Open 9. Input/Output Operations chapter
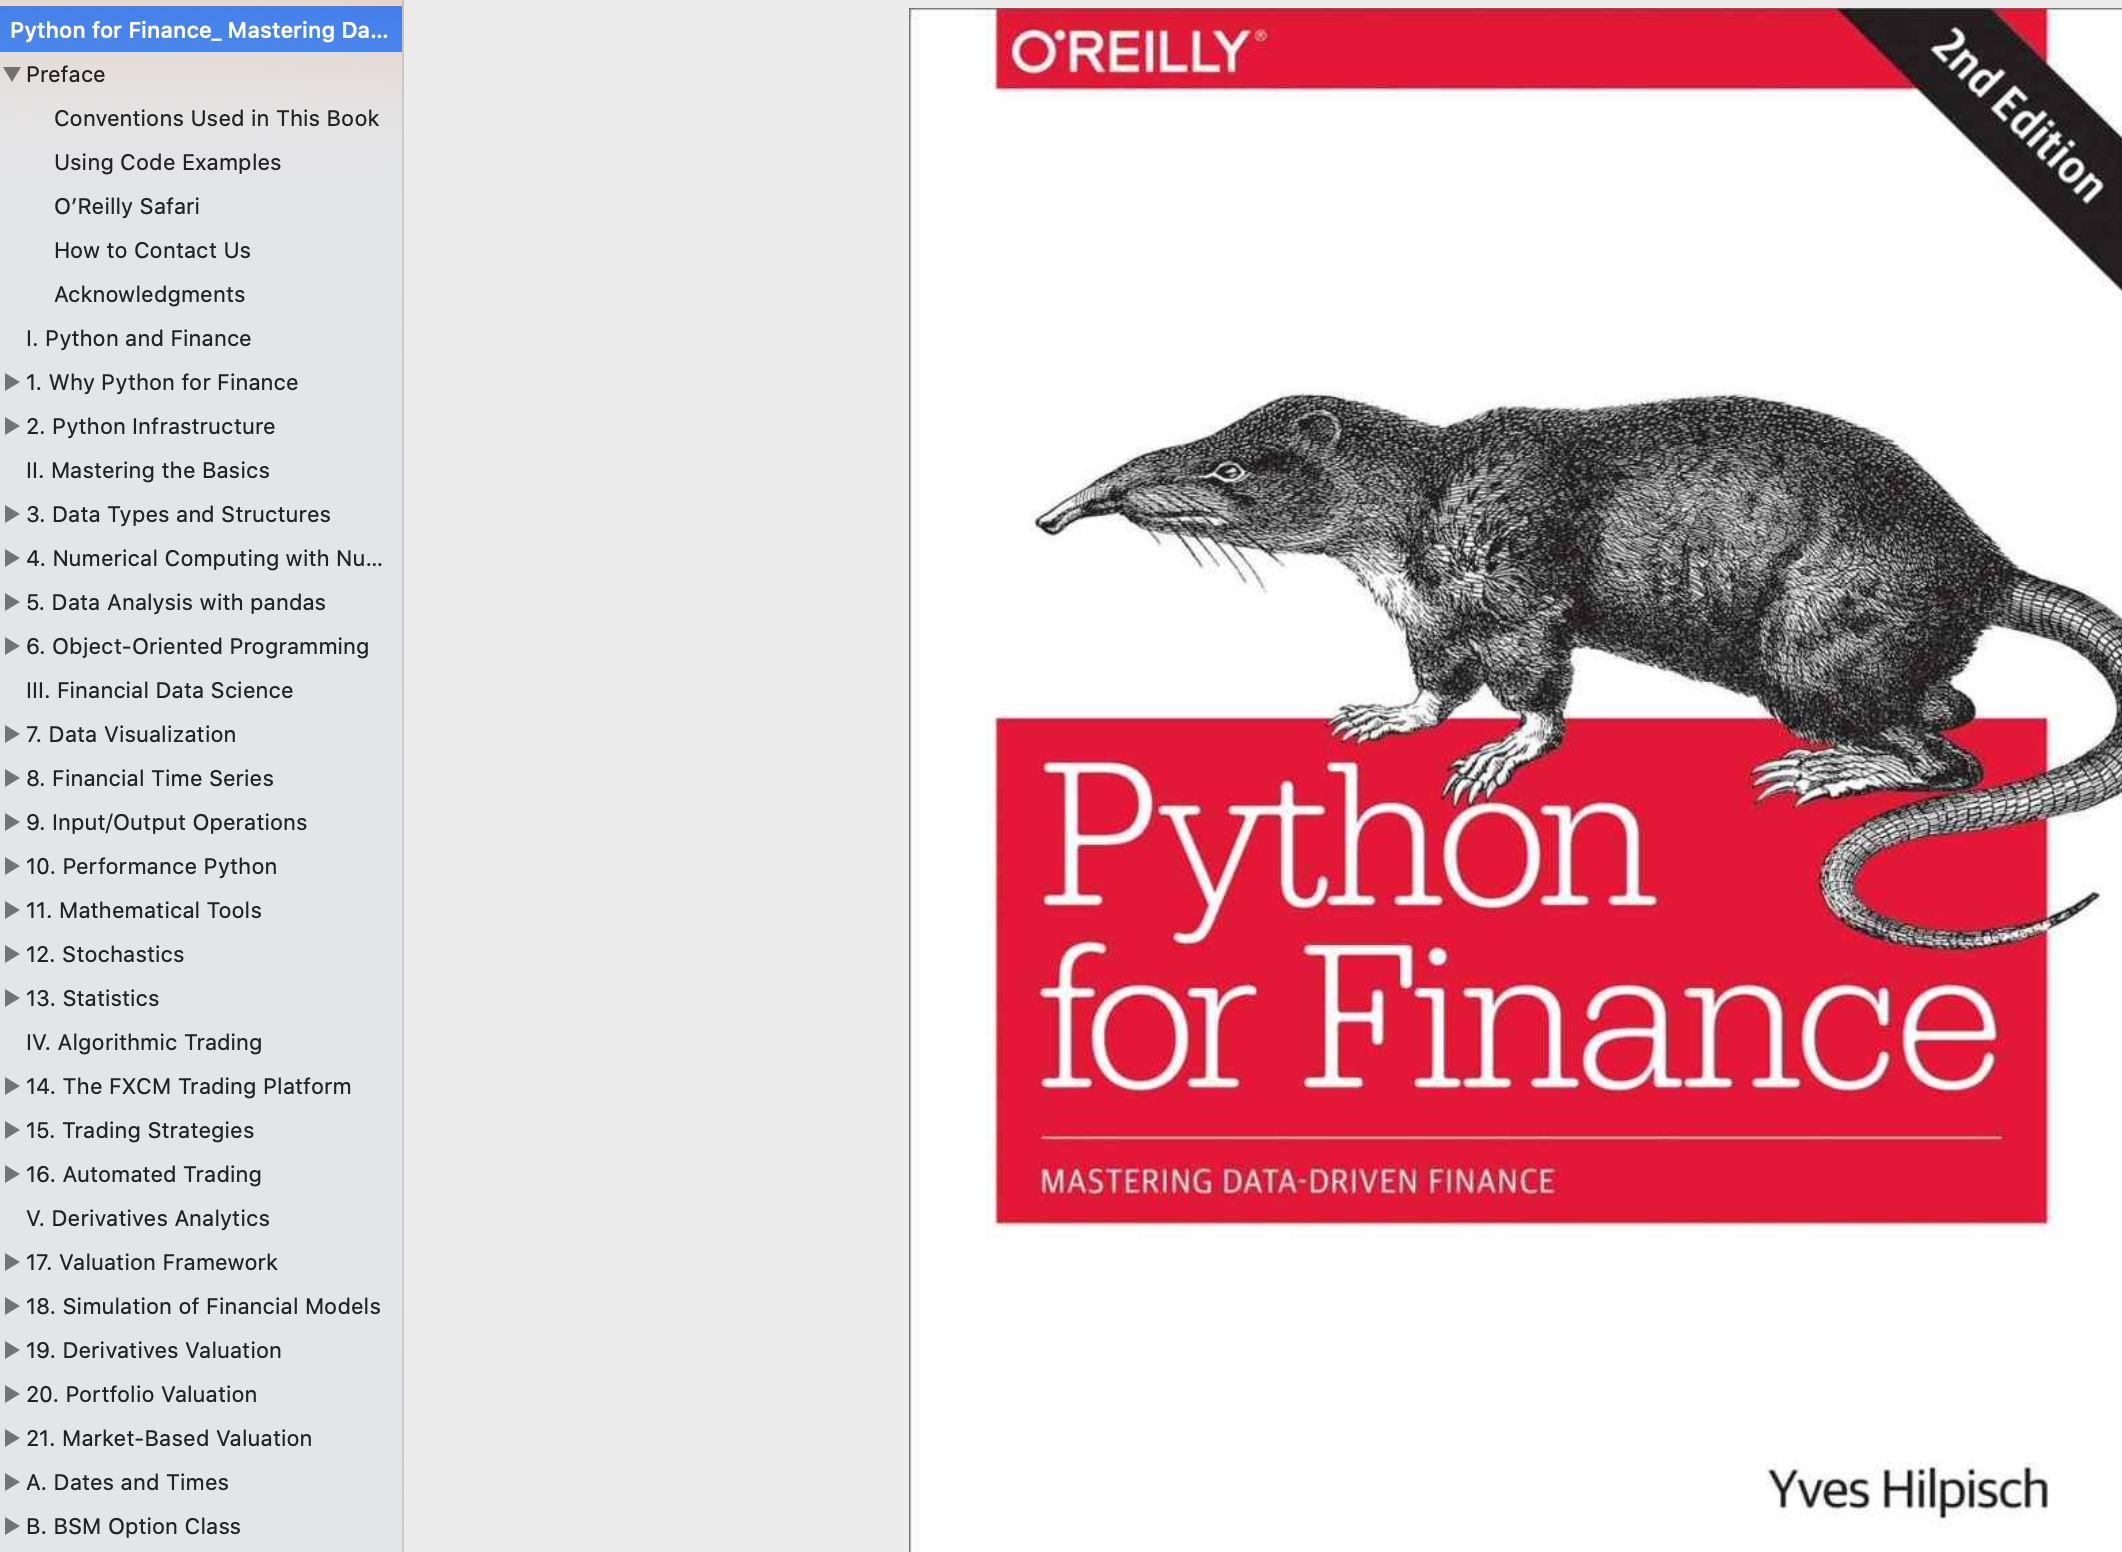2122x1552 pixels. coord(166,822)
